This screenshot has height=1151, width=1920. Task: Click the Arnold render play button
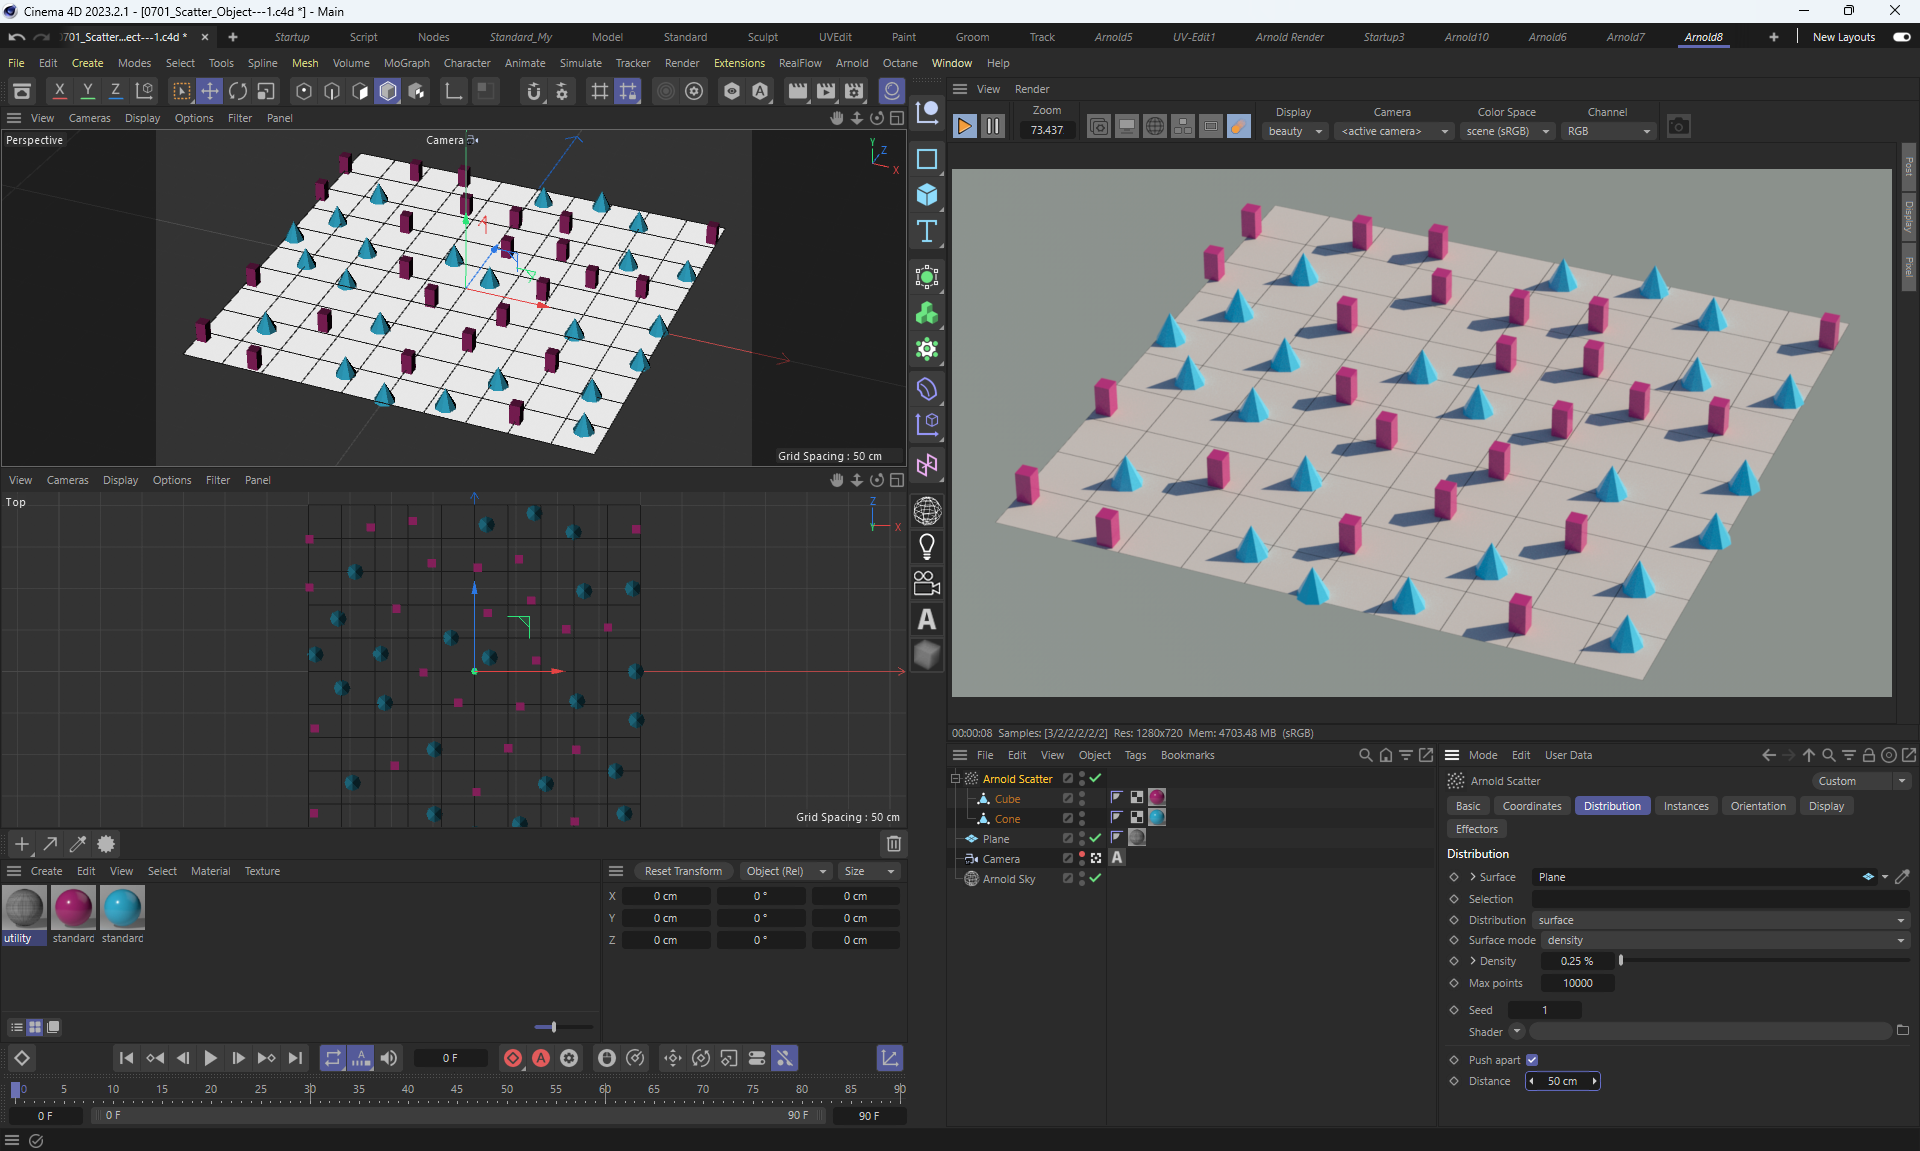964,127
